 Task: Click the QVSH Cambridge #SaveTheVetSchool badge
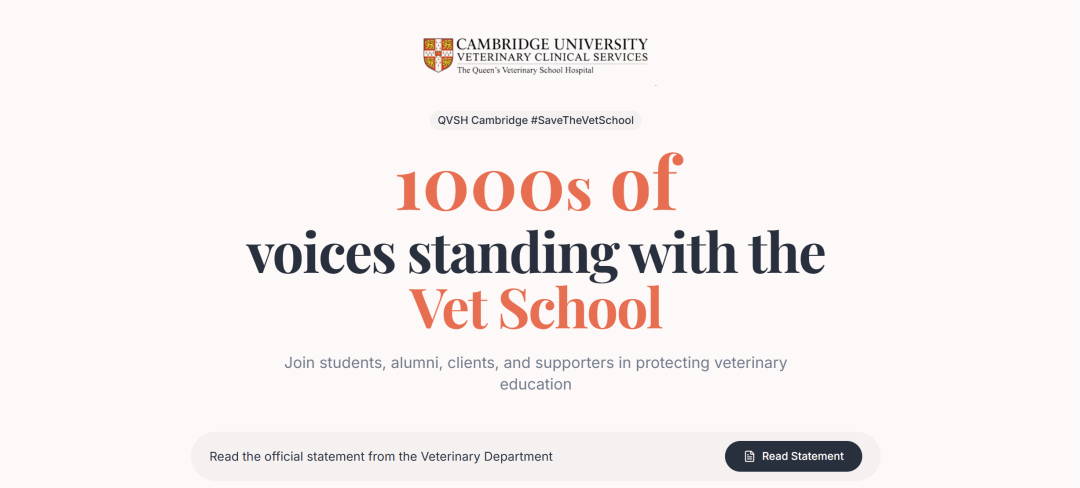(535, 120)
